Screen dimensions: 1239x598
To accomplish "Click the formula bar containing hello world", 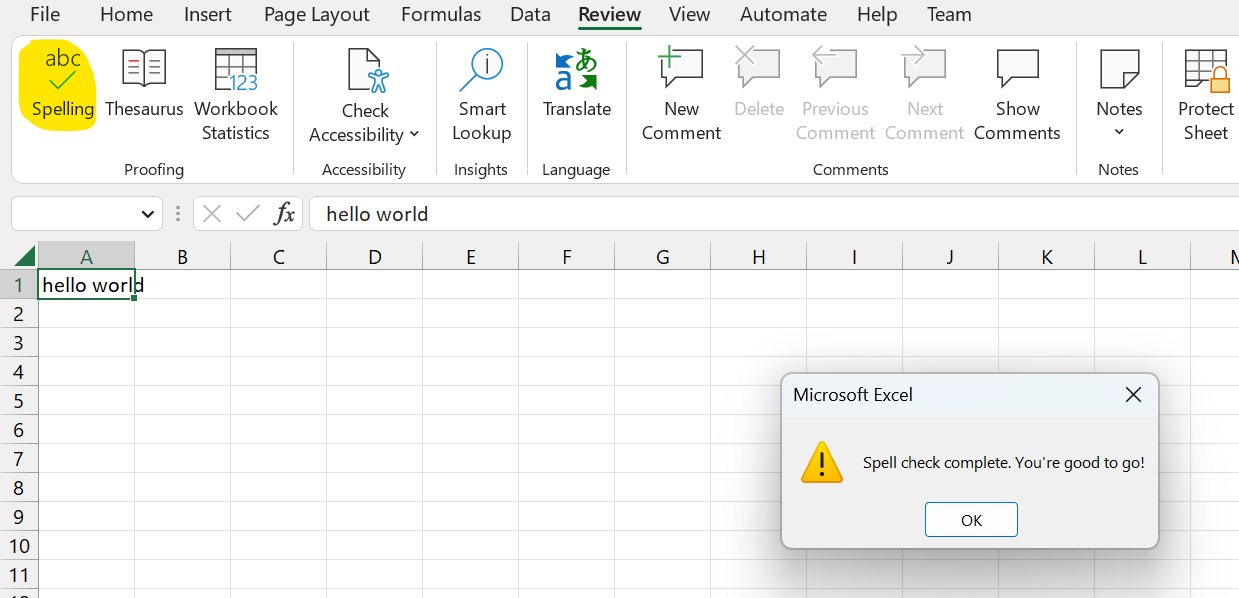I will [x=773, y=214].
